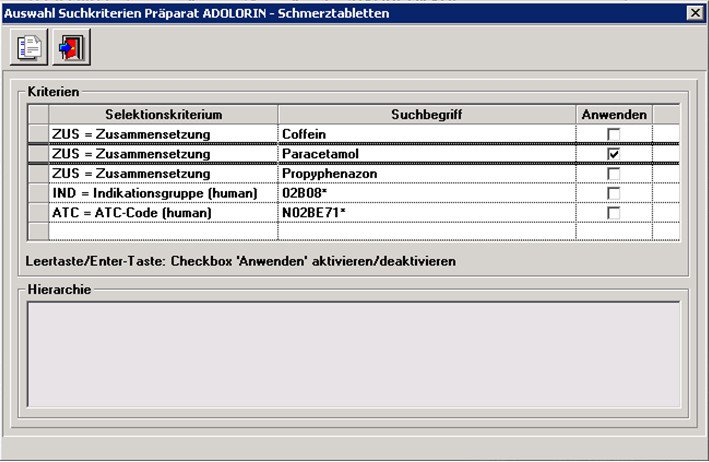Screen dimensions: 709x462
Task: Uncheck the Anwenden checkbox for Paracetamol
Action: click(614, 154)
